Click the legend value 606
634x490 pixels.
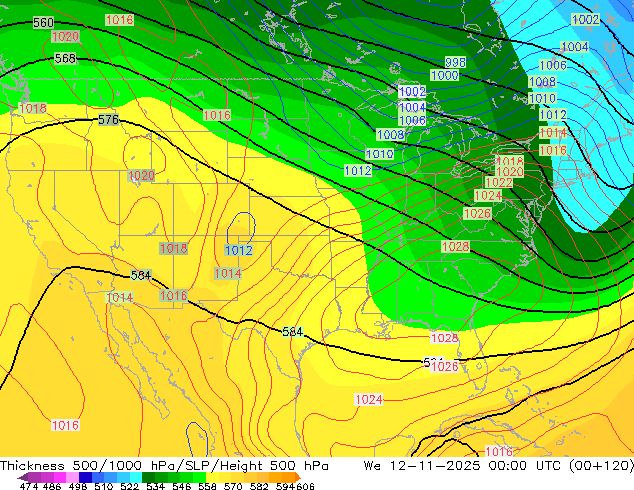305,486
